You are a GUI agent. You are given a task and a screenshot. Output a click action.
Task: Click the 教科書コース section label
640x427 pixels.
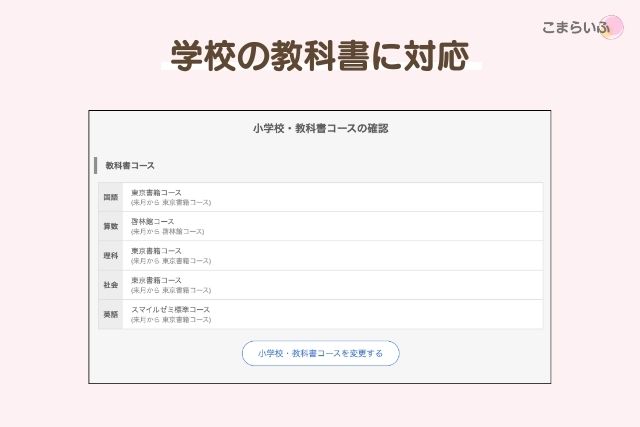[130, 166]
